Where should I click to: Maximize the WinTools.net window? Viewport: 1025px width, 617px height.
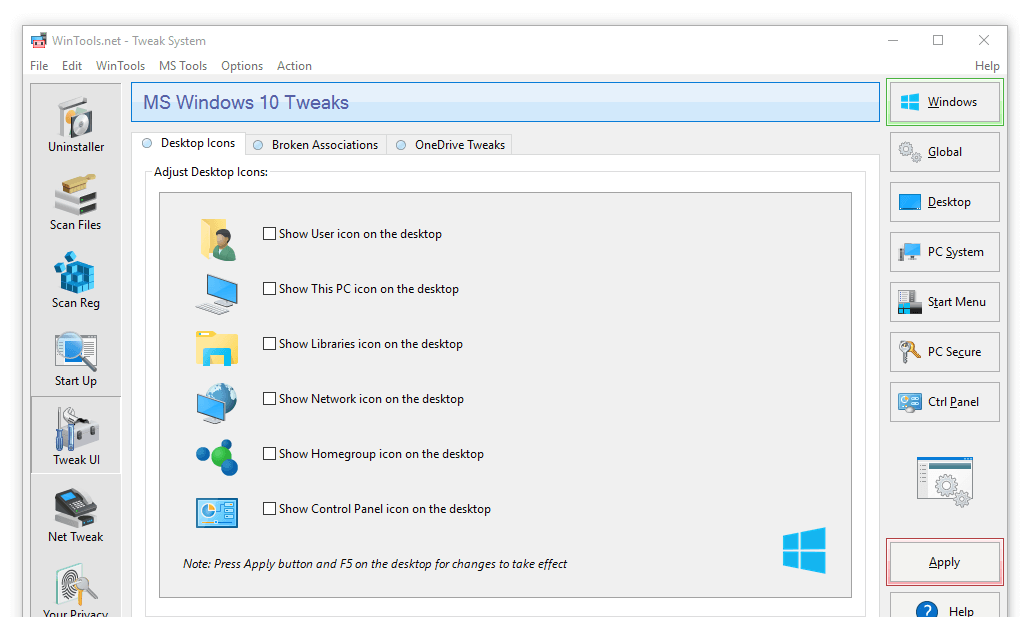(938, 41)
